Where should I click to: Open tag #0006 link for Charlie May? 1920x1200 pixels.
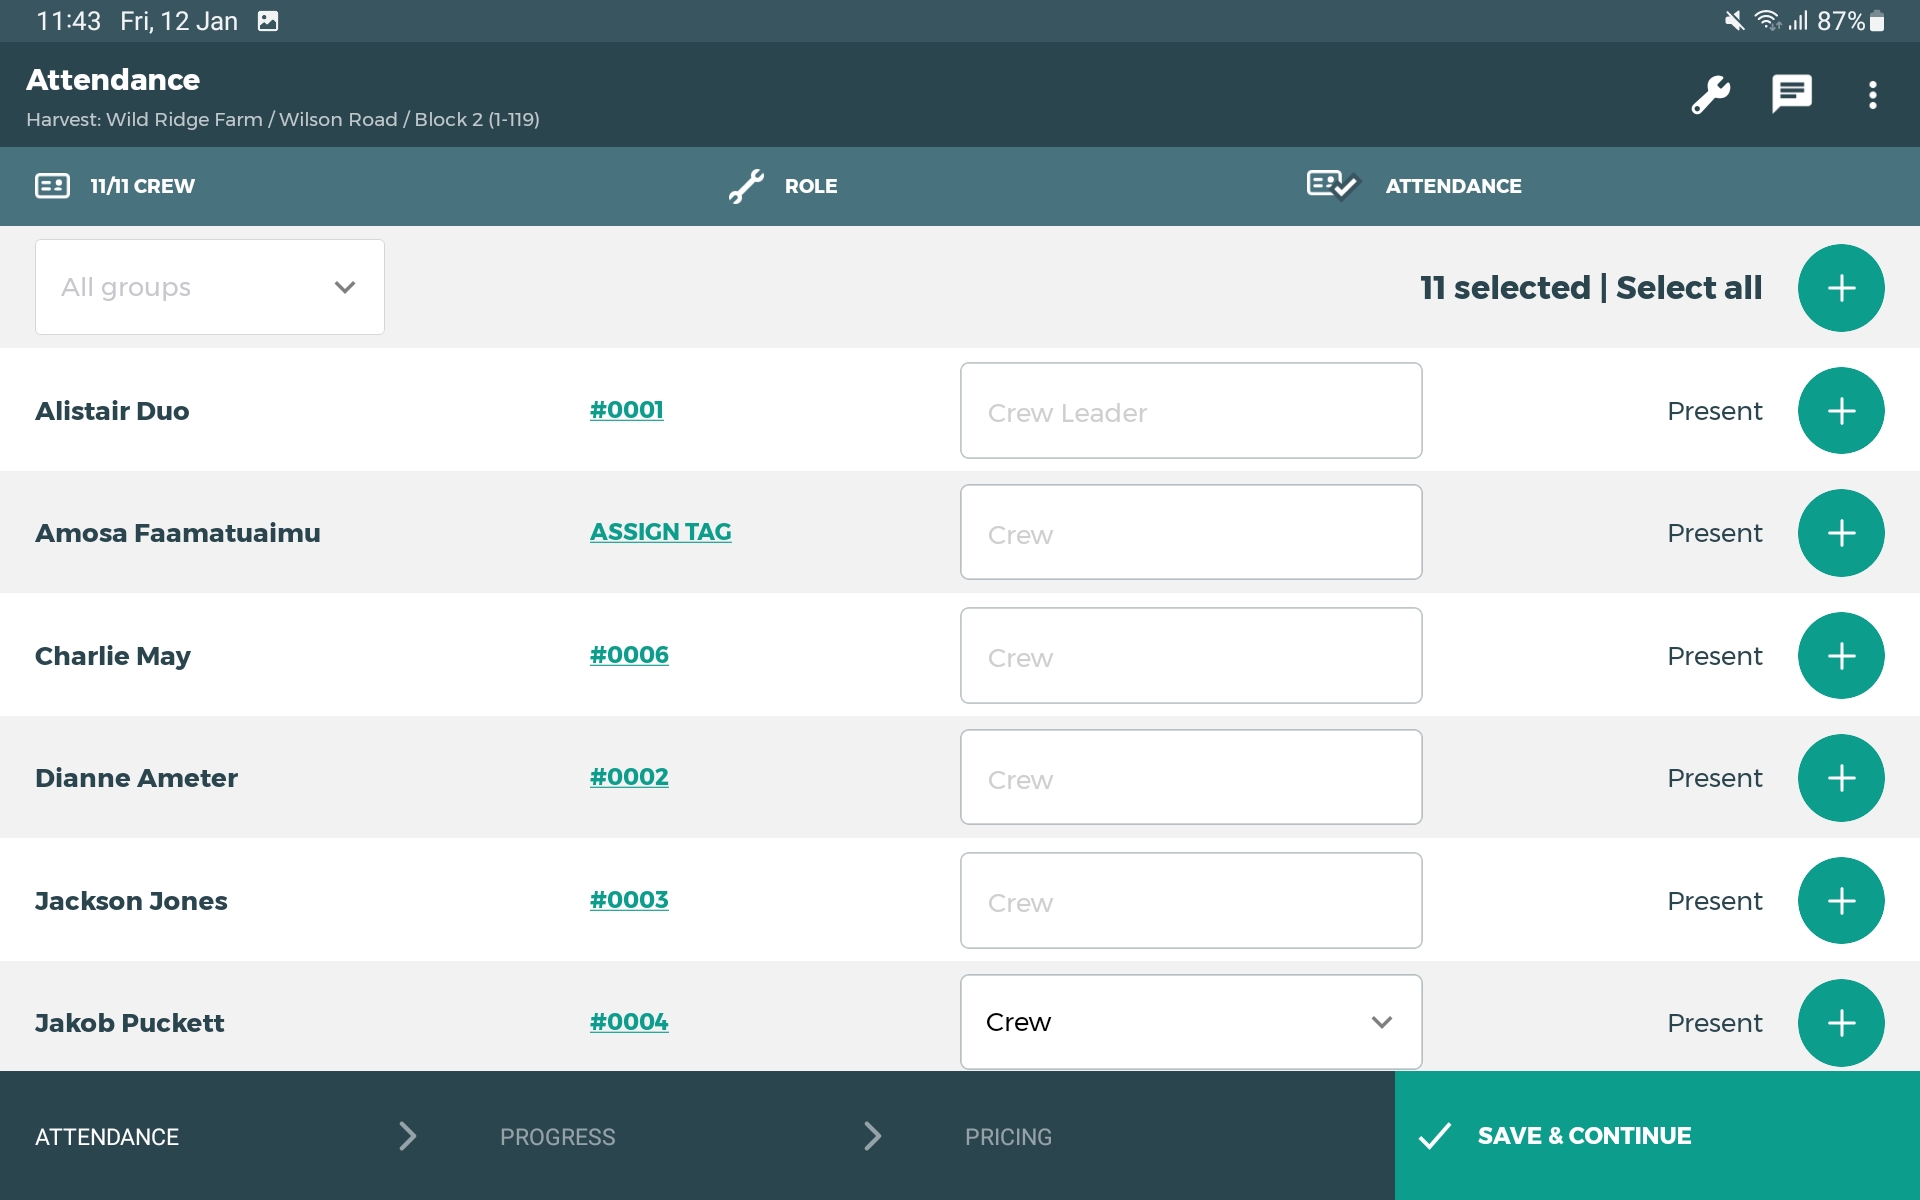(x=628, y=655)
